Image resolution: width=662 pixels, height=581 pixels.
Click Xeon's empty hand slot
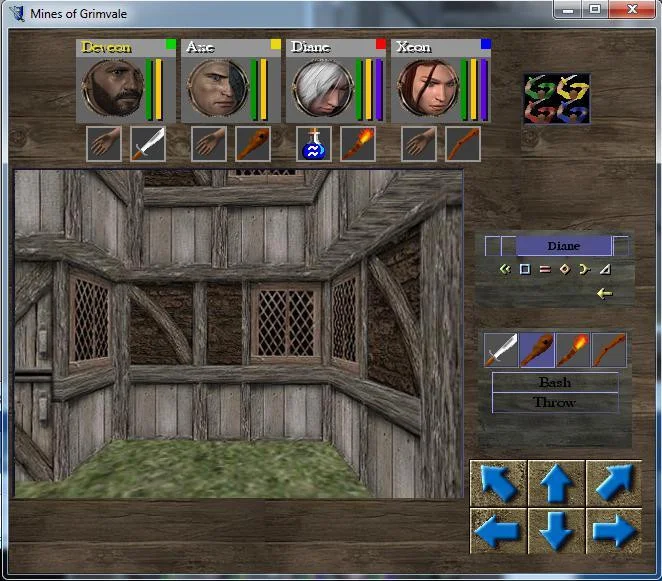pos(419,144)
